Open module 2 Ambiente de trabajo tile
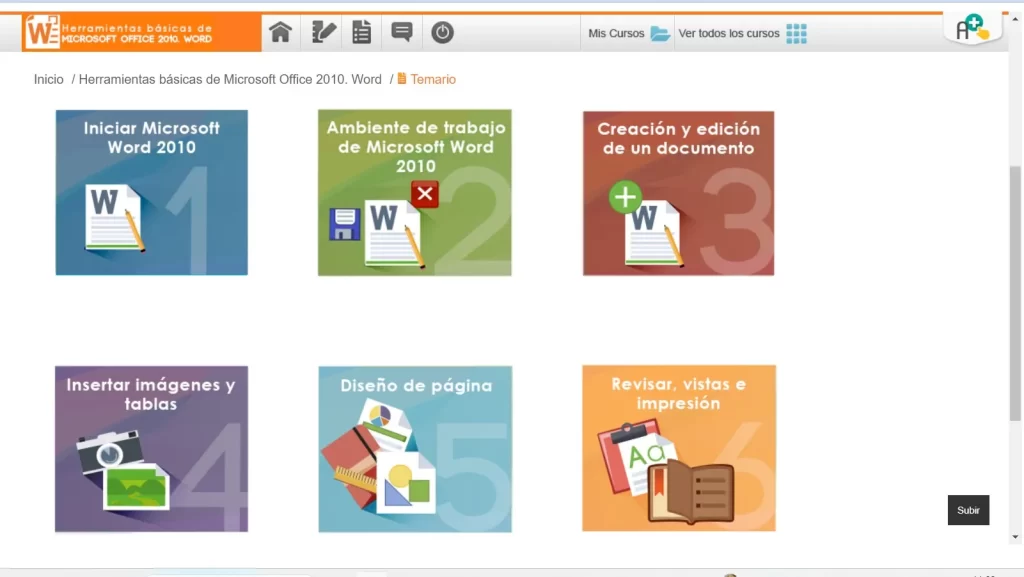The width and height of the screenshot is (1024, 577). pyautogui.click(x=415, y=193)
